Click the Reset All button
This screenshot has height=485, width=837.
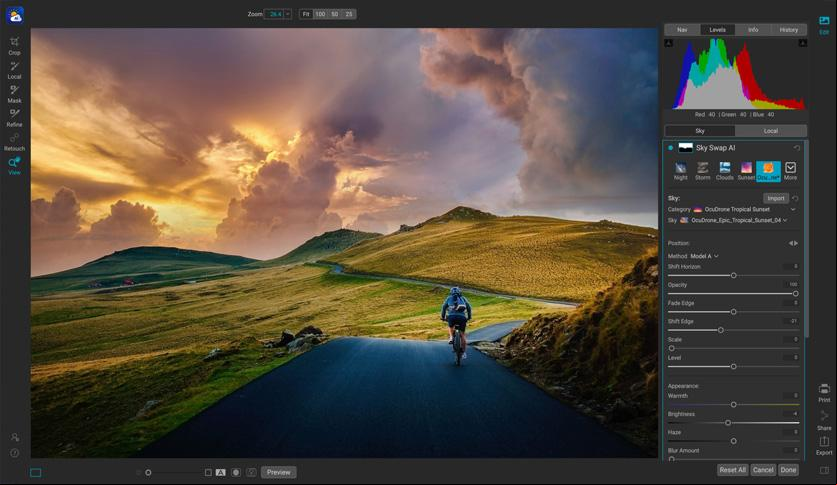[x=732, y=470]
